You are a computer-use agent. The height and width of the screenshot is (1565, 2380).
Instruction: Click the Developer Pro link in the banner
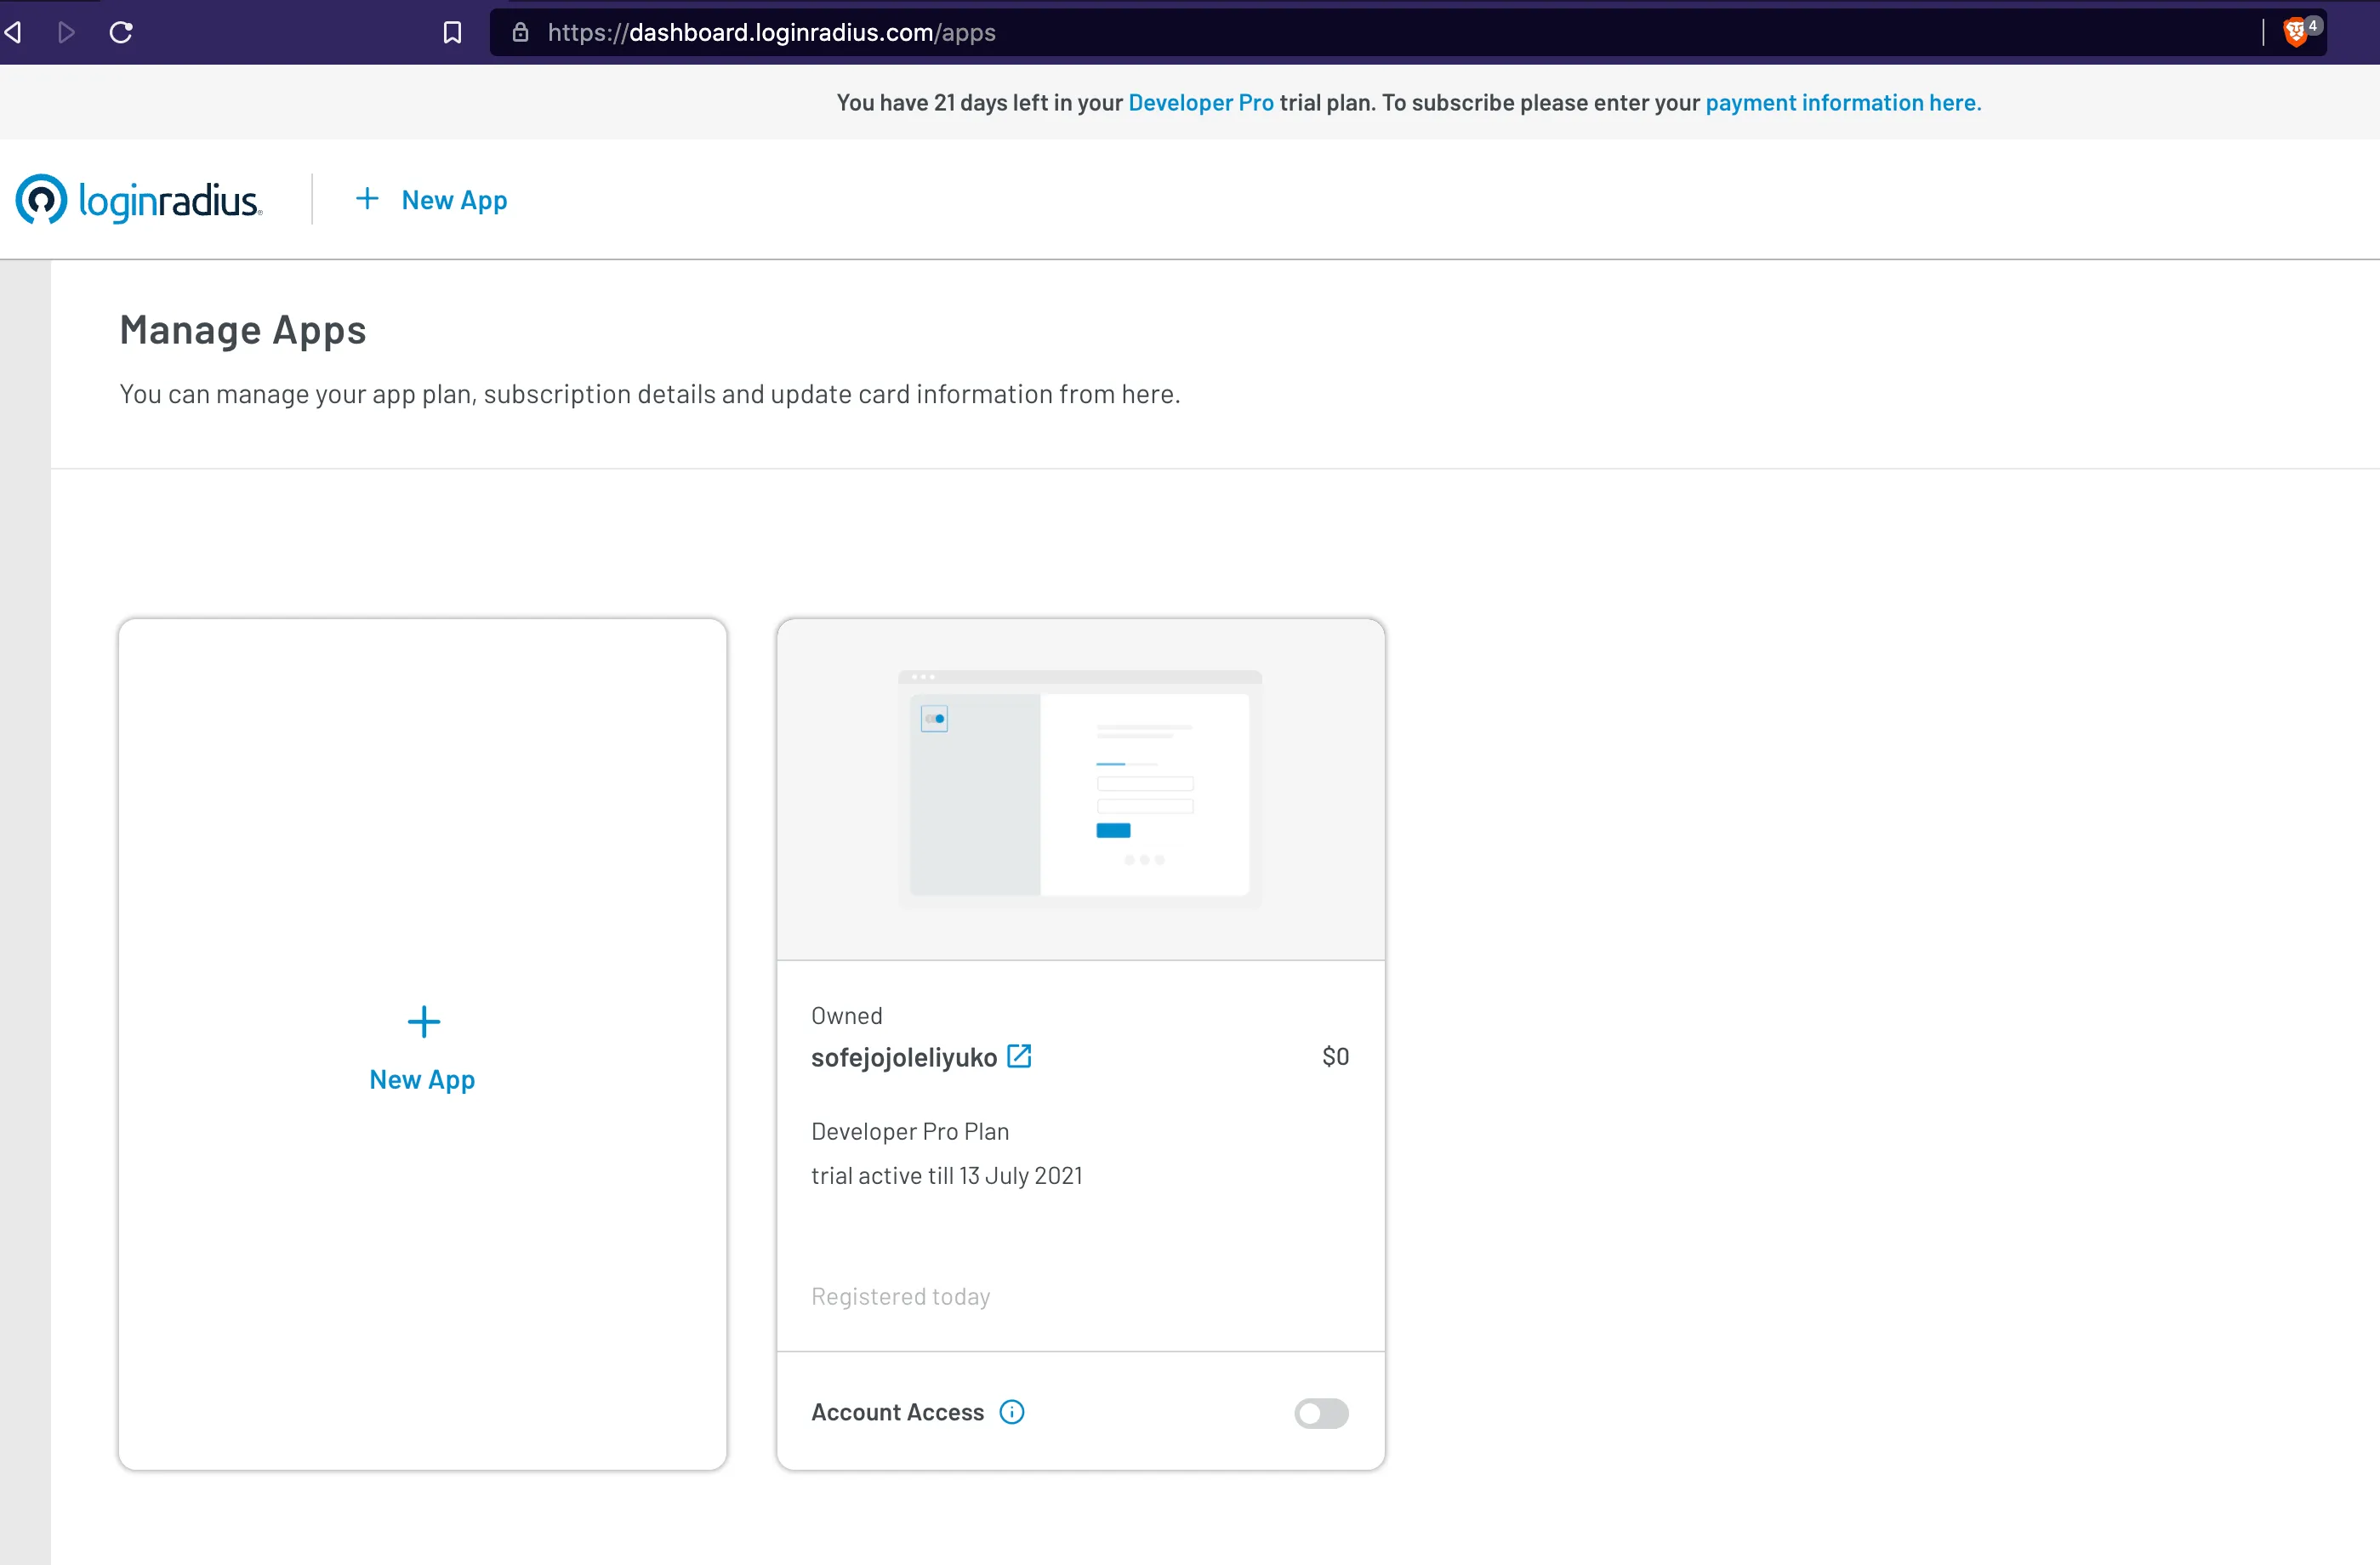click(1200, 101)
